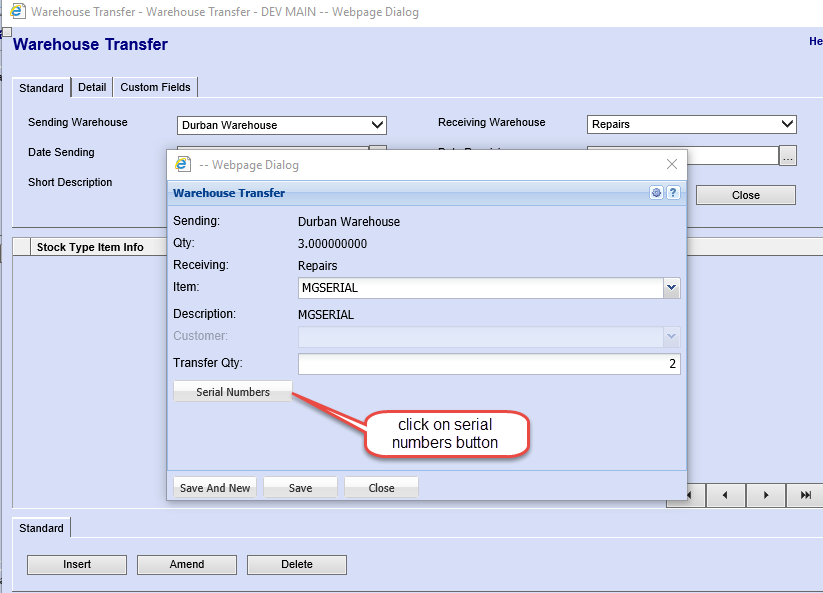The width and height of the screenshot is (823, 593).
Task: Click the Internet Explorer icon in main title bar
Action: point(17,12)
